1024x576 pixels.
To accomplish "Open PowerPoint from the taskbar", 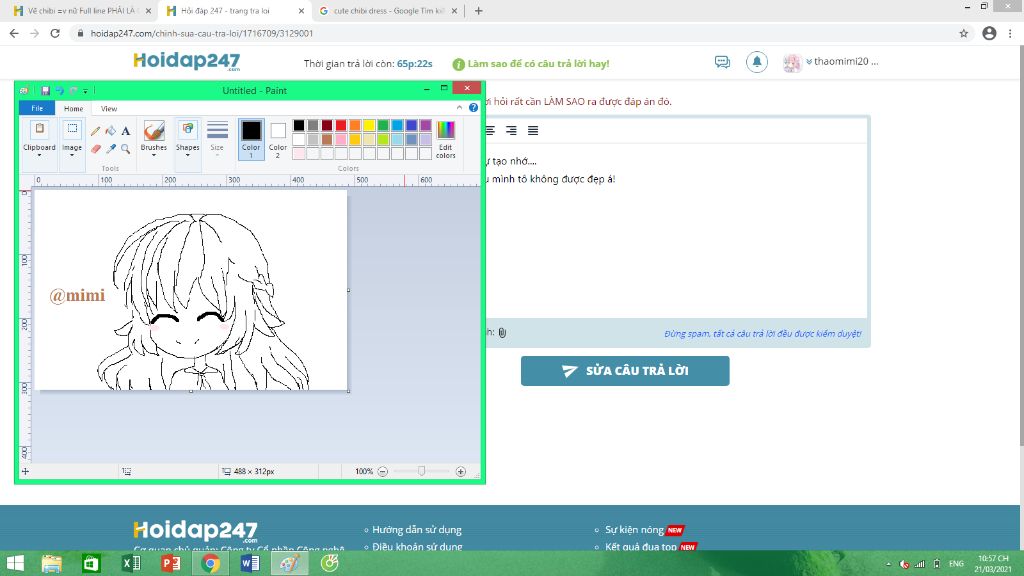I will click(170, 563).
